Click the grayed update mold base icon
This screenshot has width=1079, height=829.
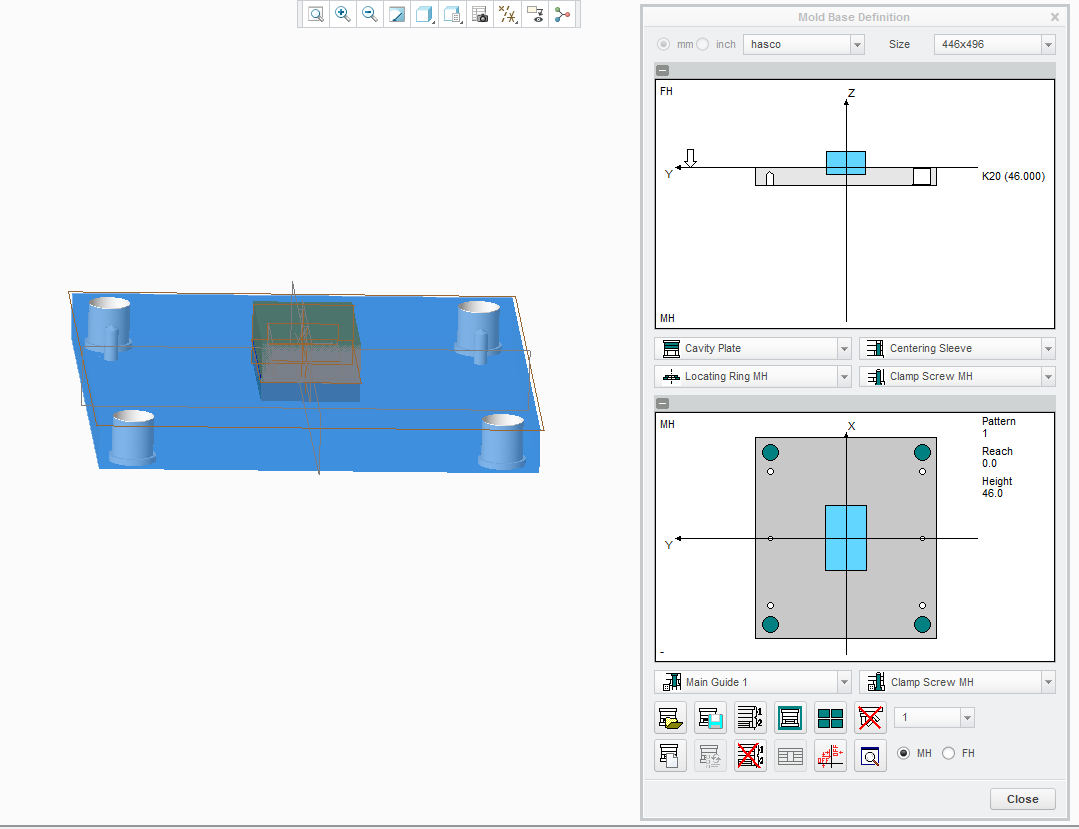pos(710,756)
